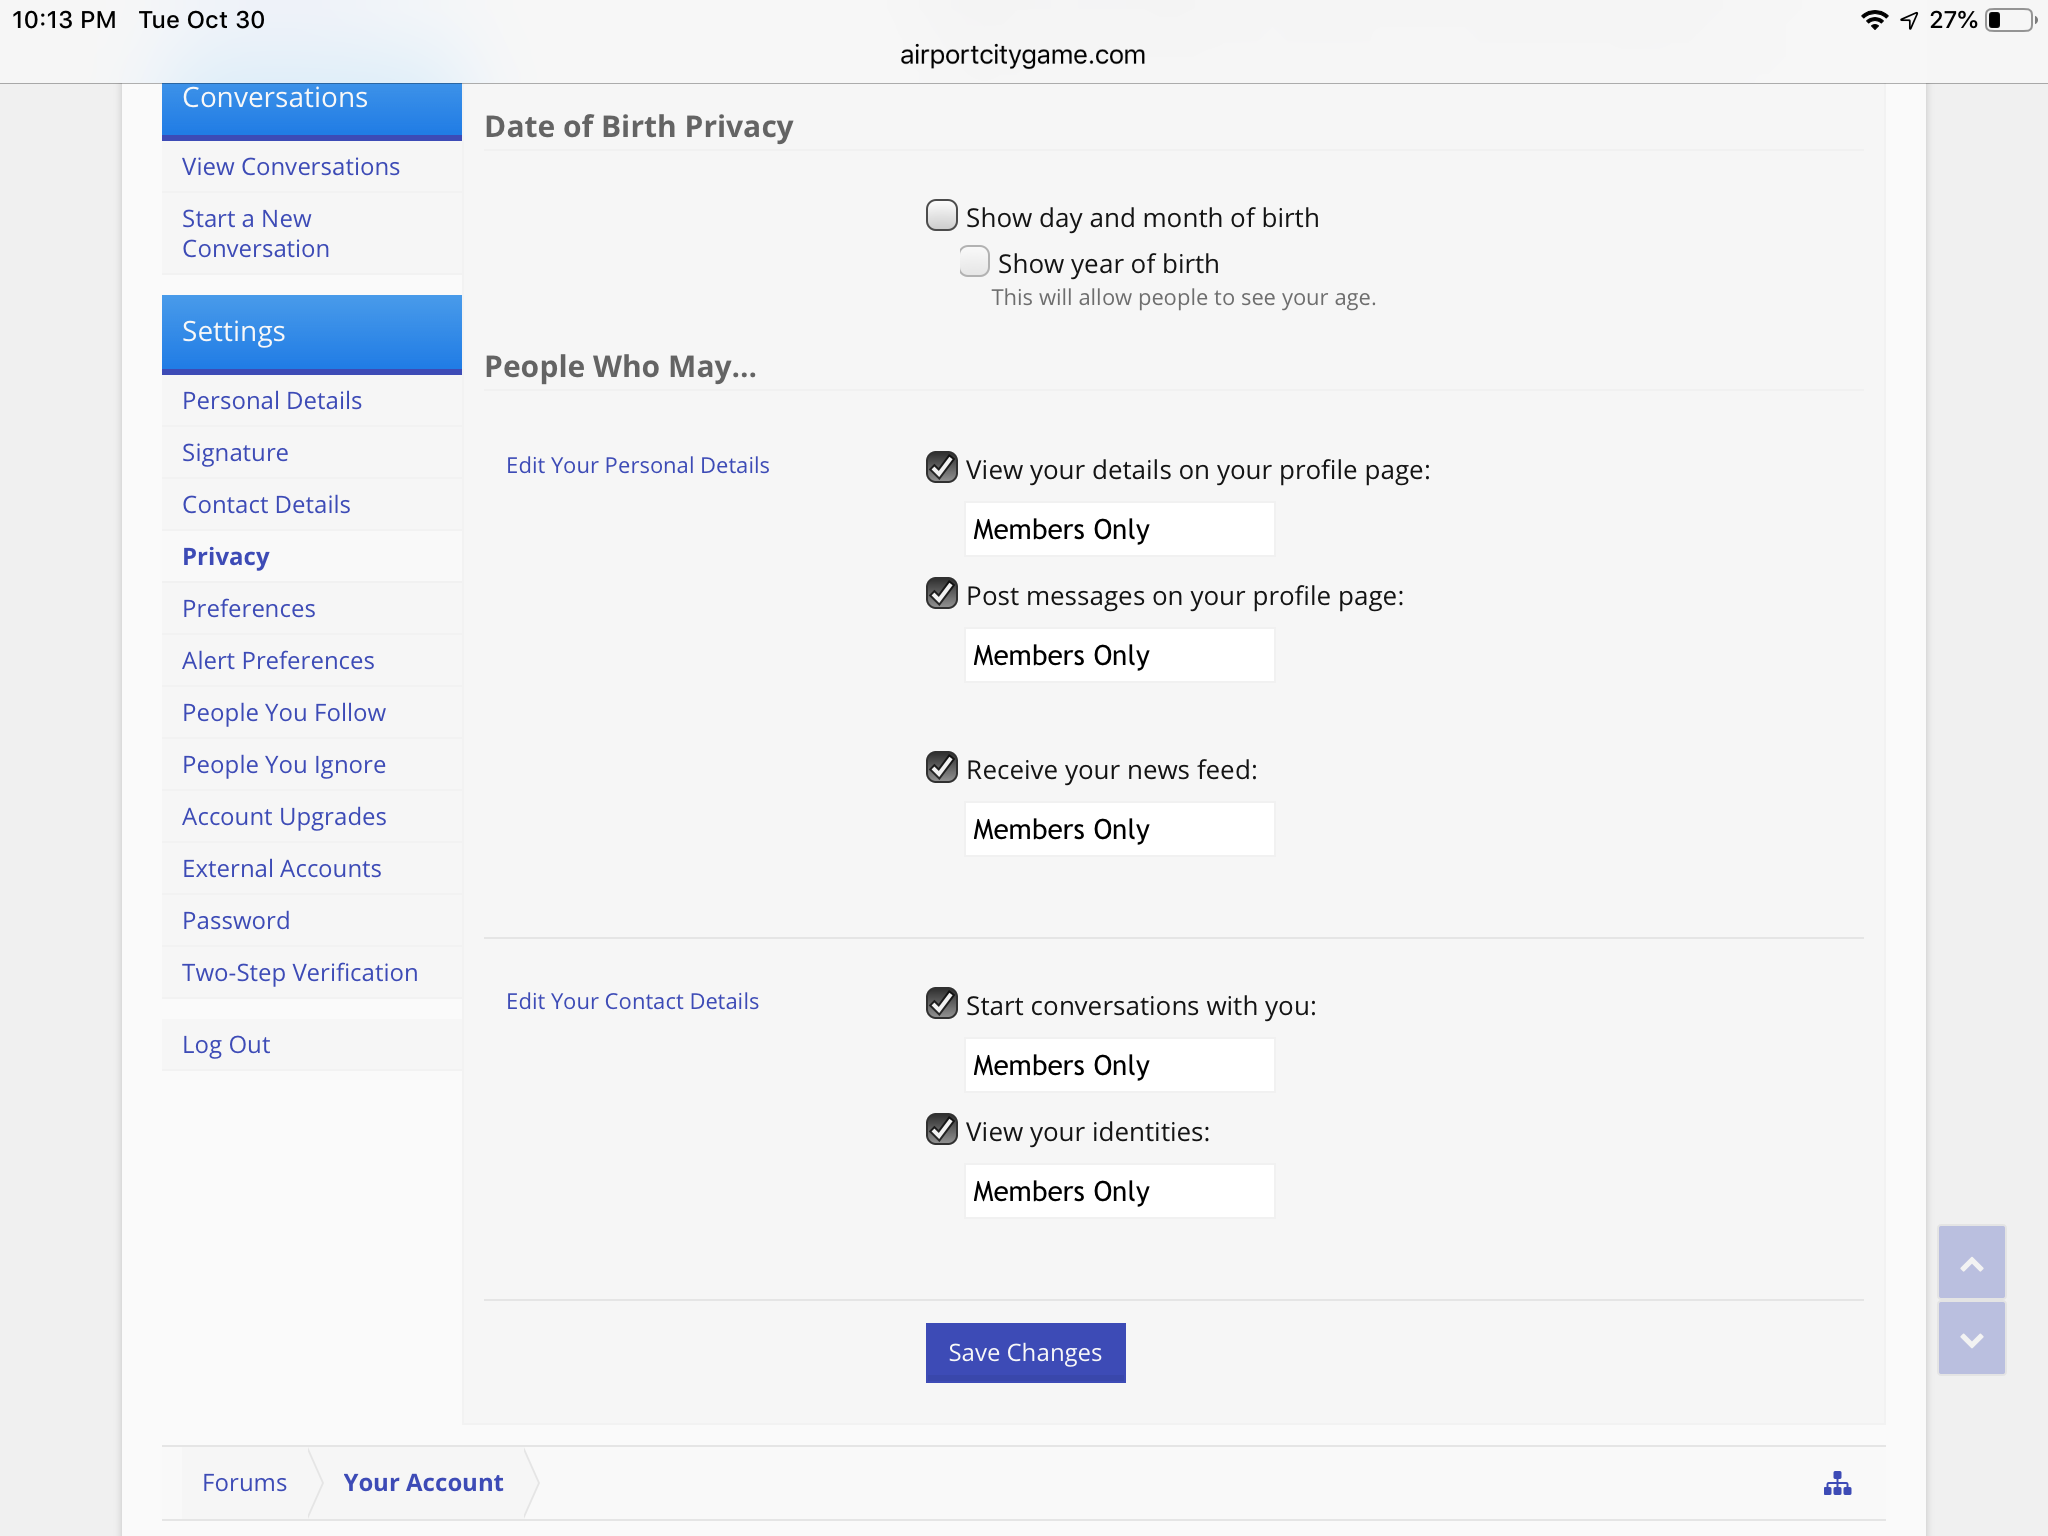
Task: Click the sitemap icon in breadcrumb bar
Action: (1837, 1483)
